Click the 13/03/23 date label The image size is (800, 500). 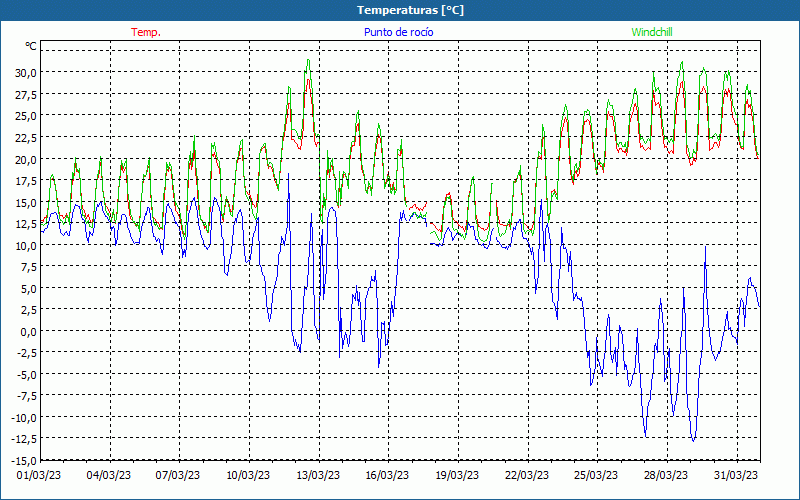[x=318, y=476]
